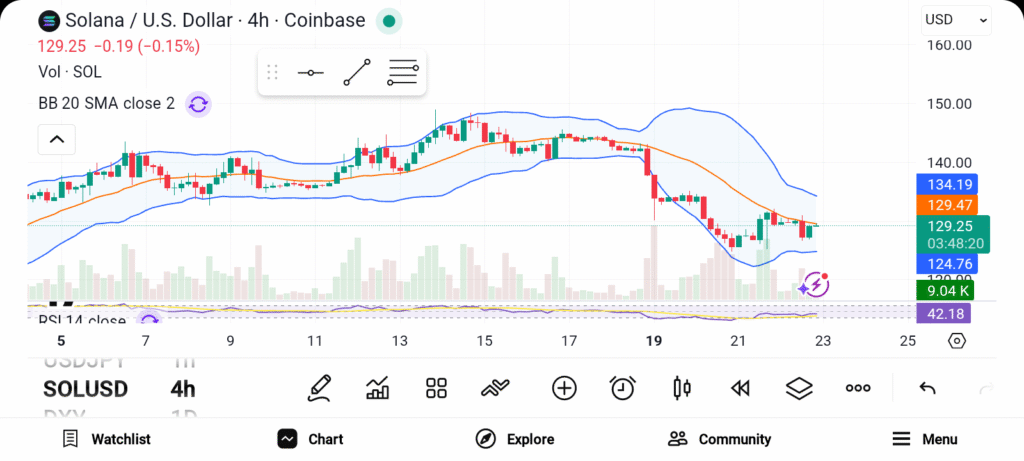This screenshot has height=461, width=1024.
Task: Create an alert with the alarm clock icon
Action: tap(623, 388)
